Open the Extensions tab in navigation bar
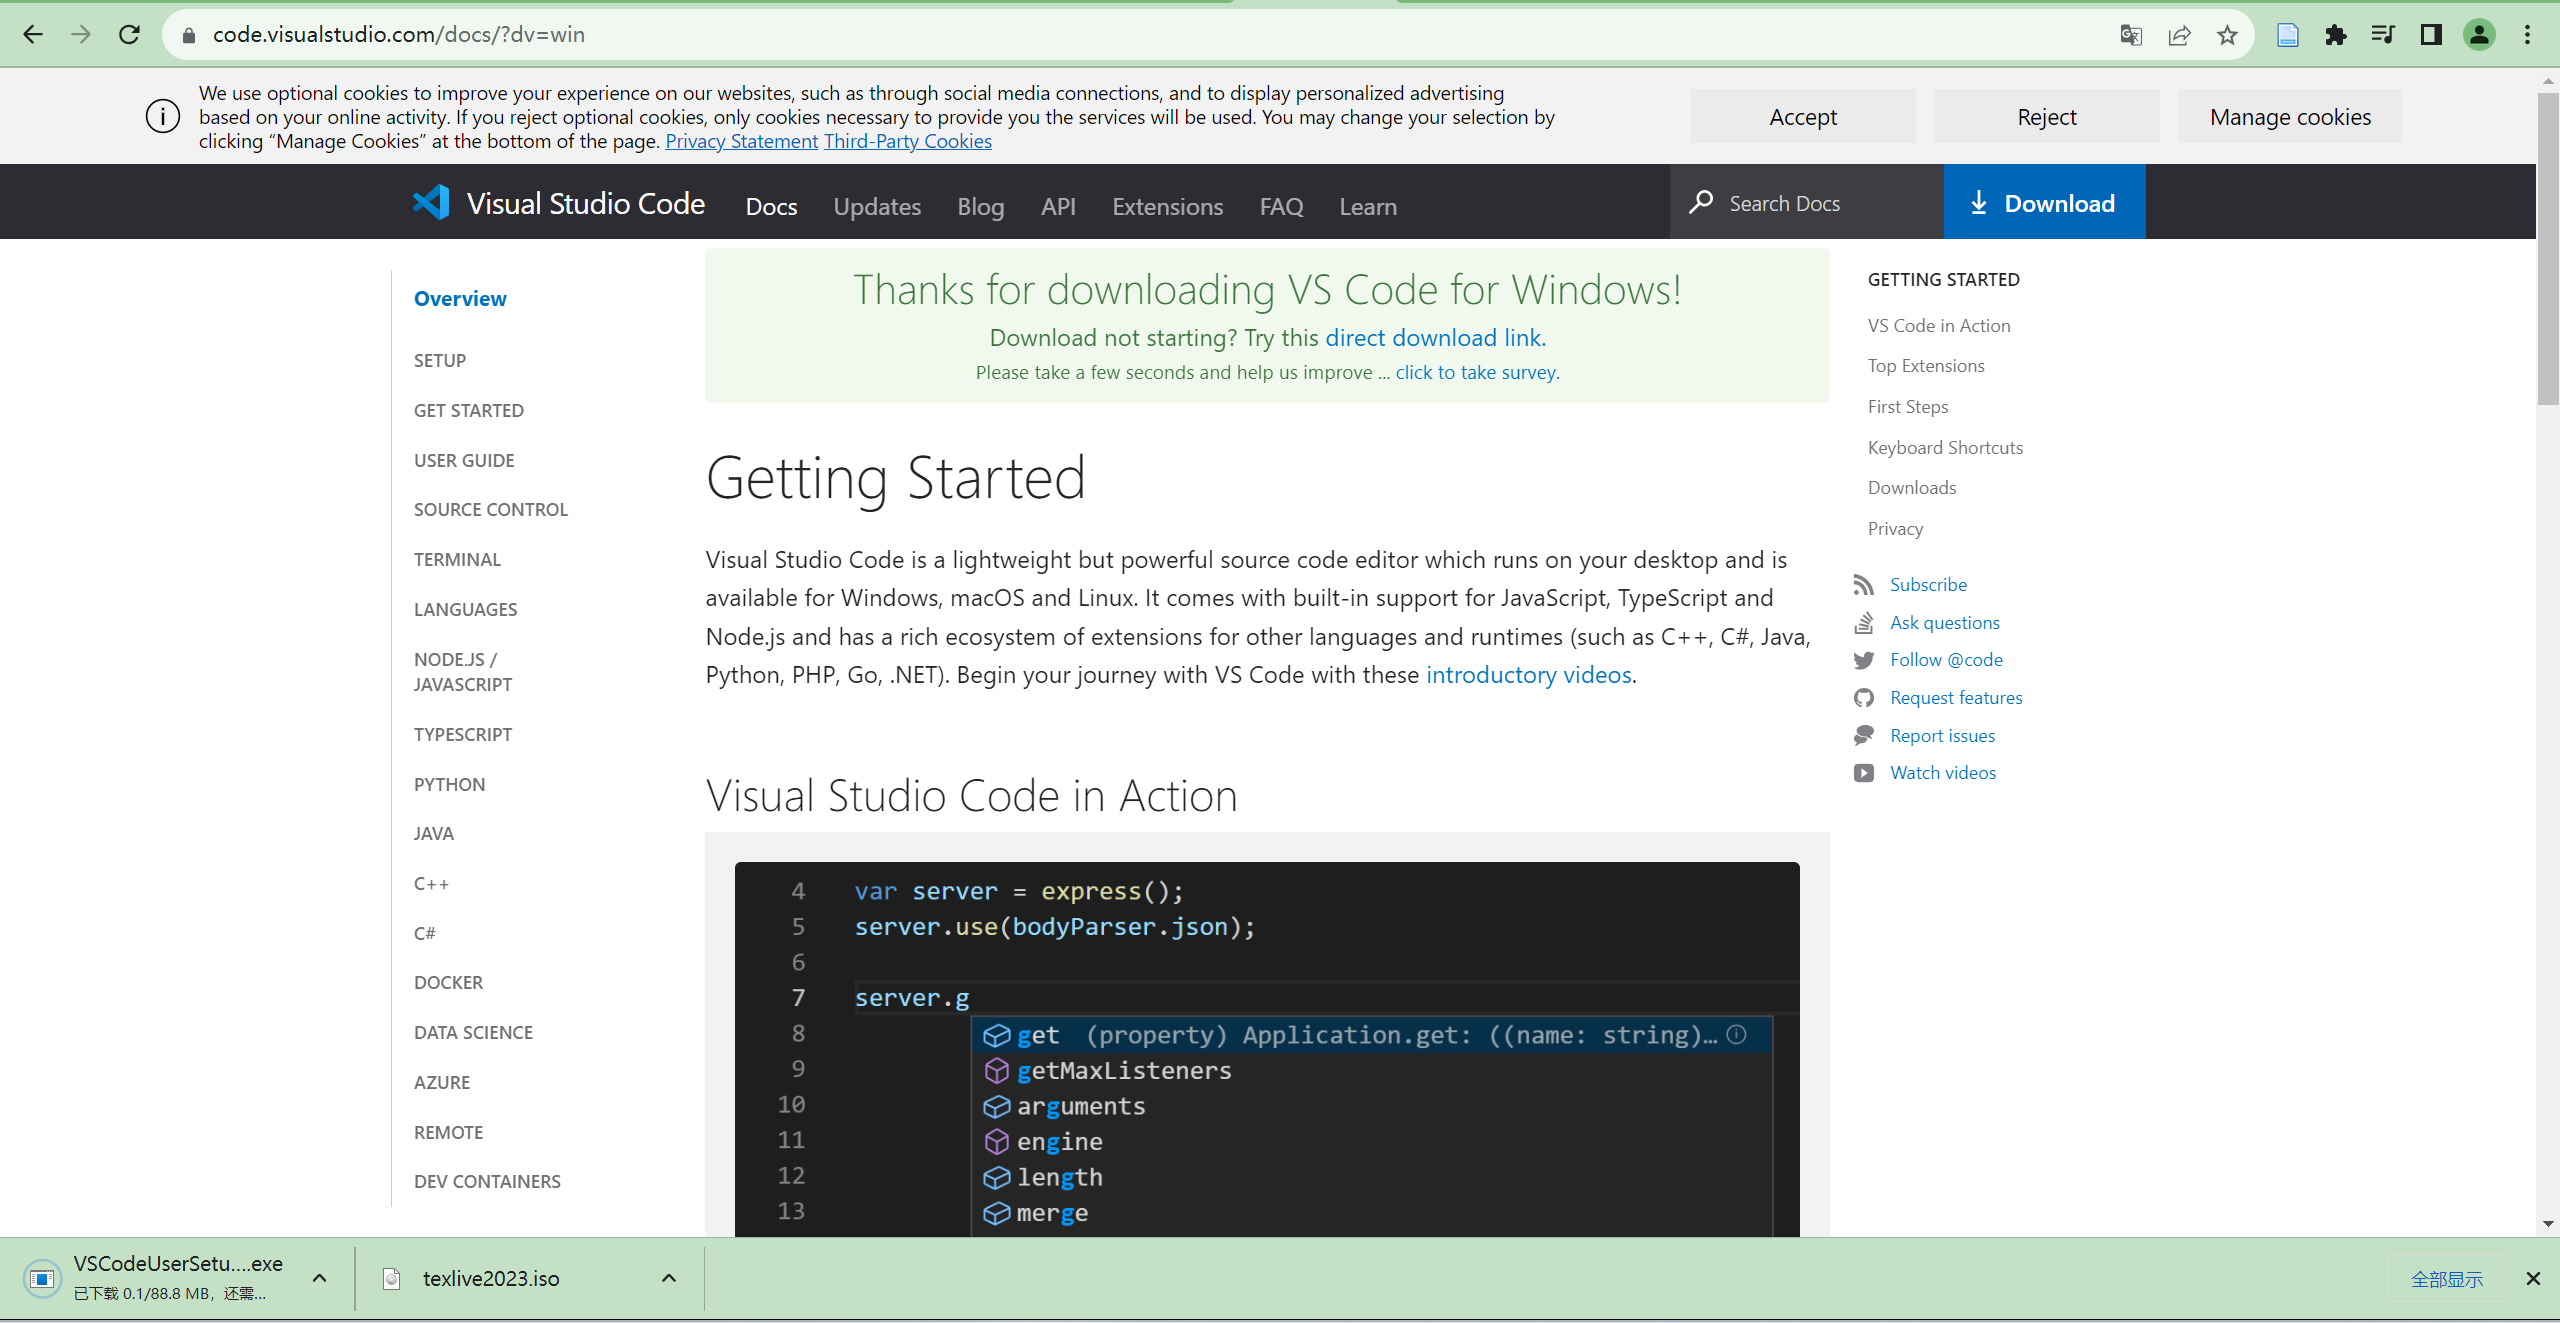 click(x=1167, y=206)
